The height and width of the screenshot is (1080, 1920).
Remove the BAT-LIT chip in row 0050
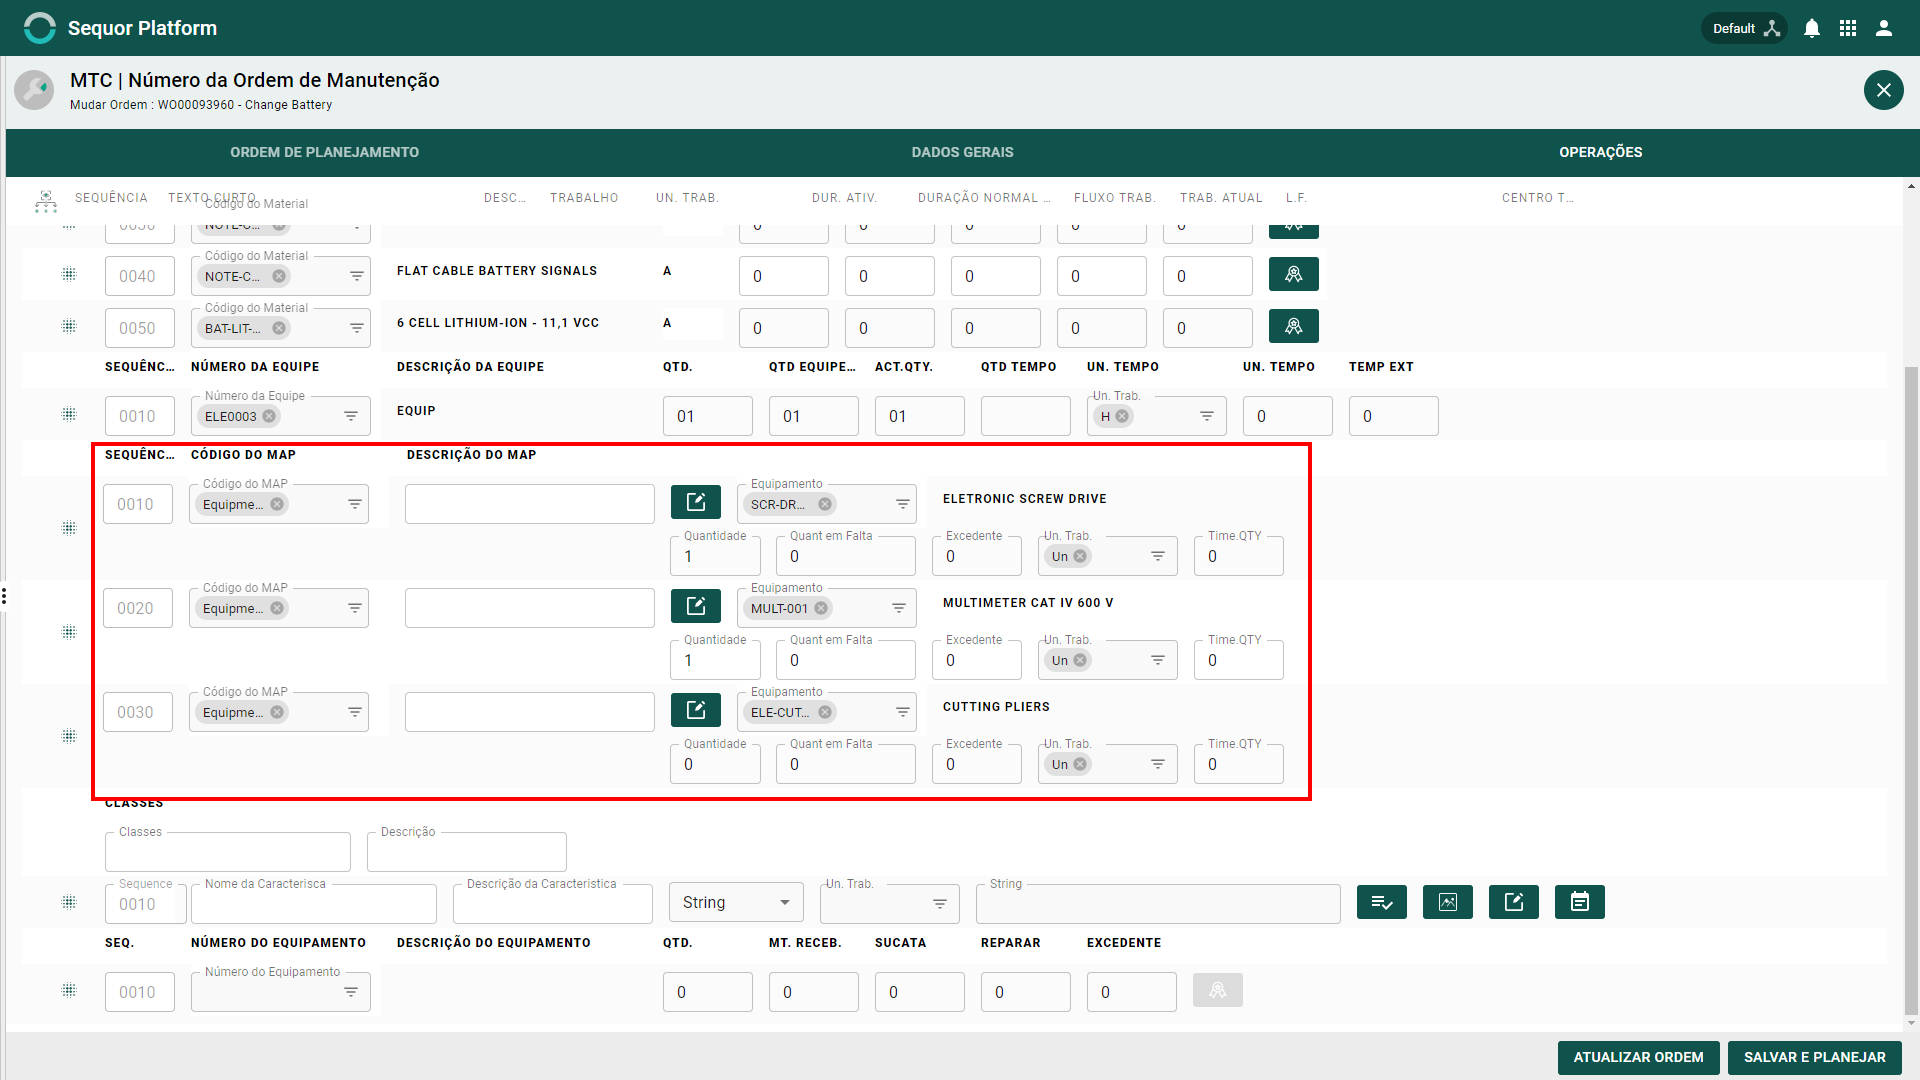click(x=279, y=328)
